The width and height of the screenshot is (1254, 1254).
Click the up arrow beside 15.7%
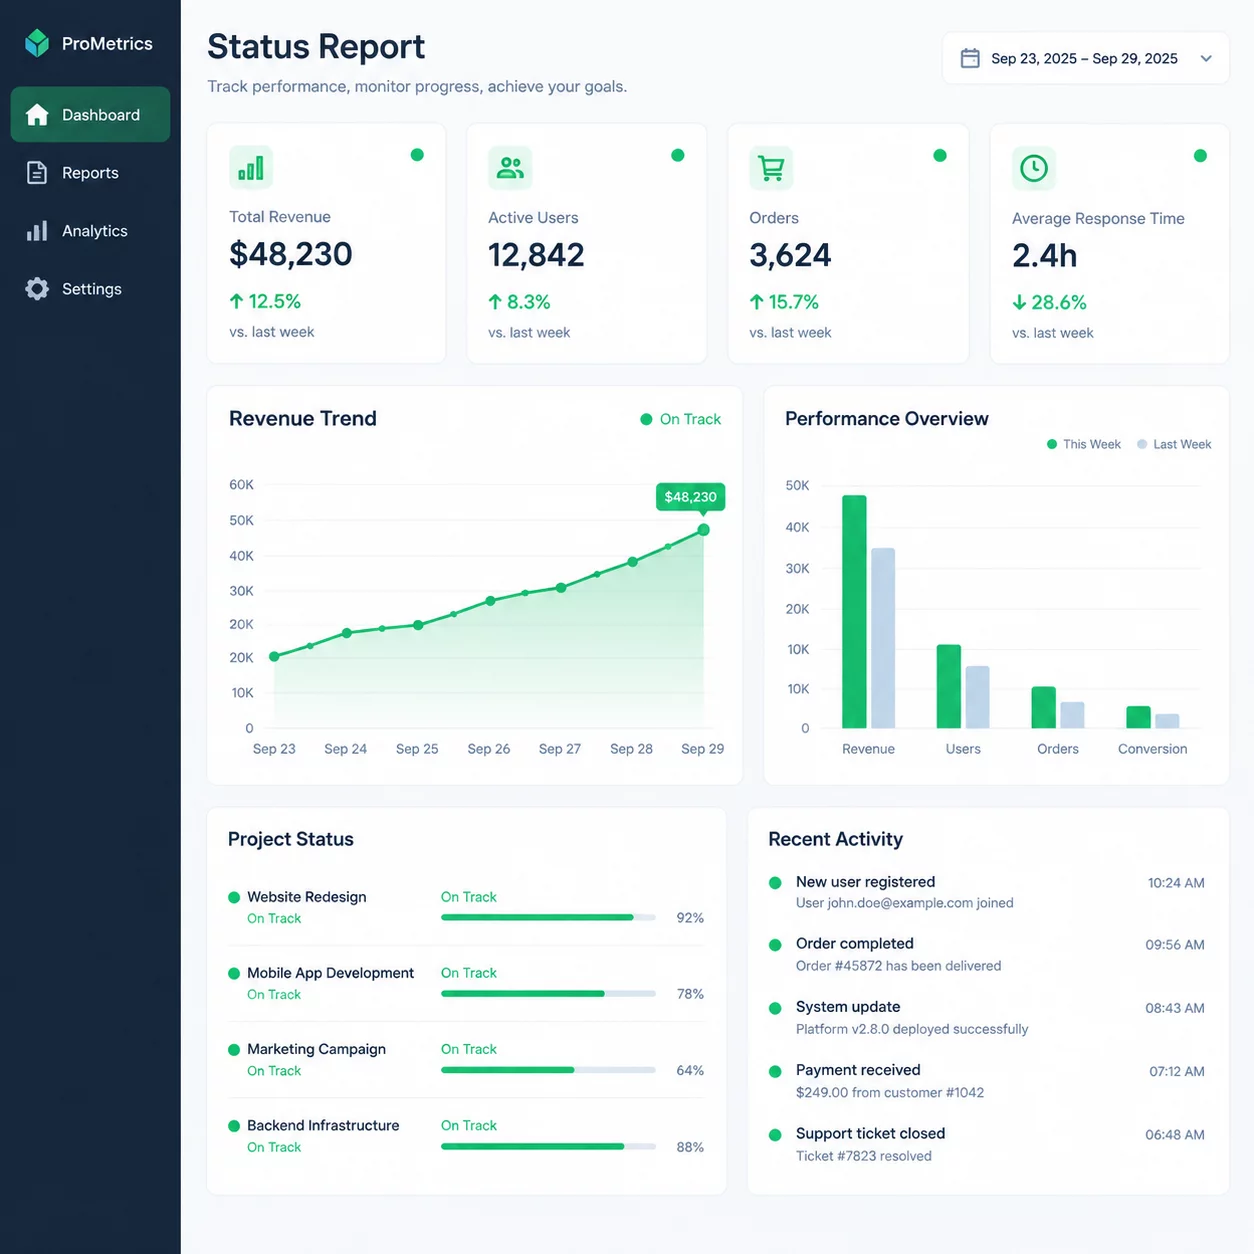[757, 302]
